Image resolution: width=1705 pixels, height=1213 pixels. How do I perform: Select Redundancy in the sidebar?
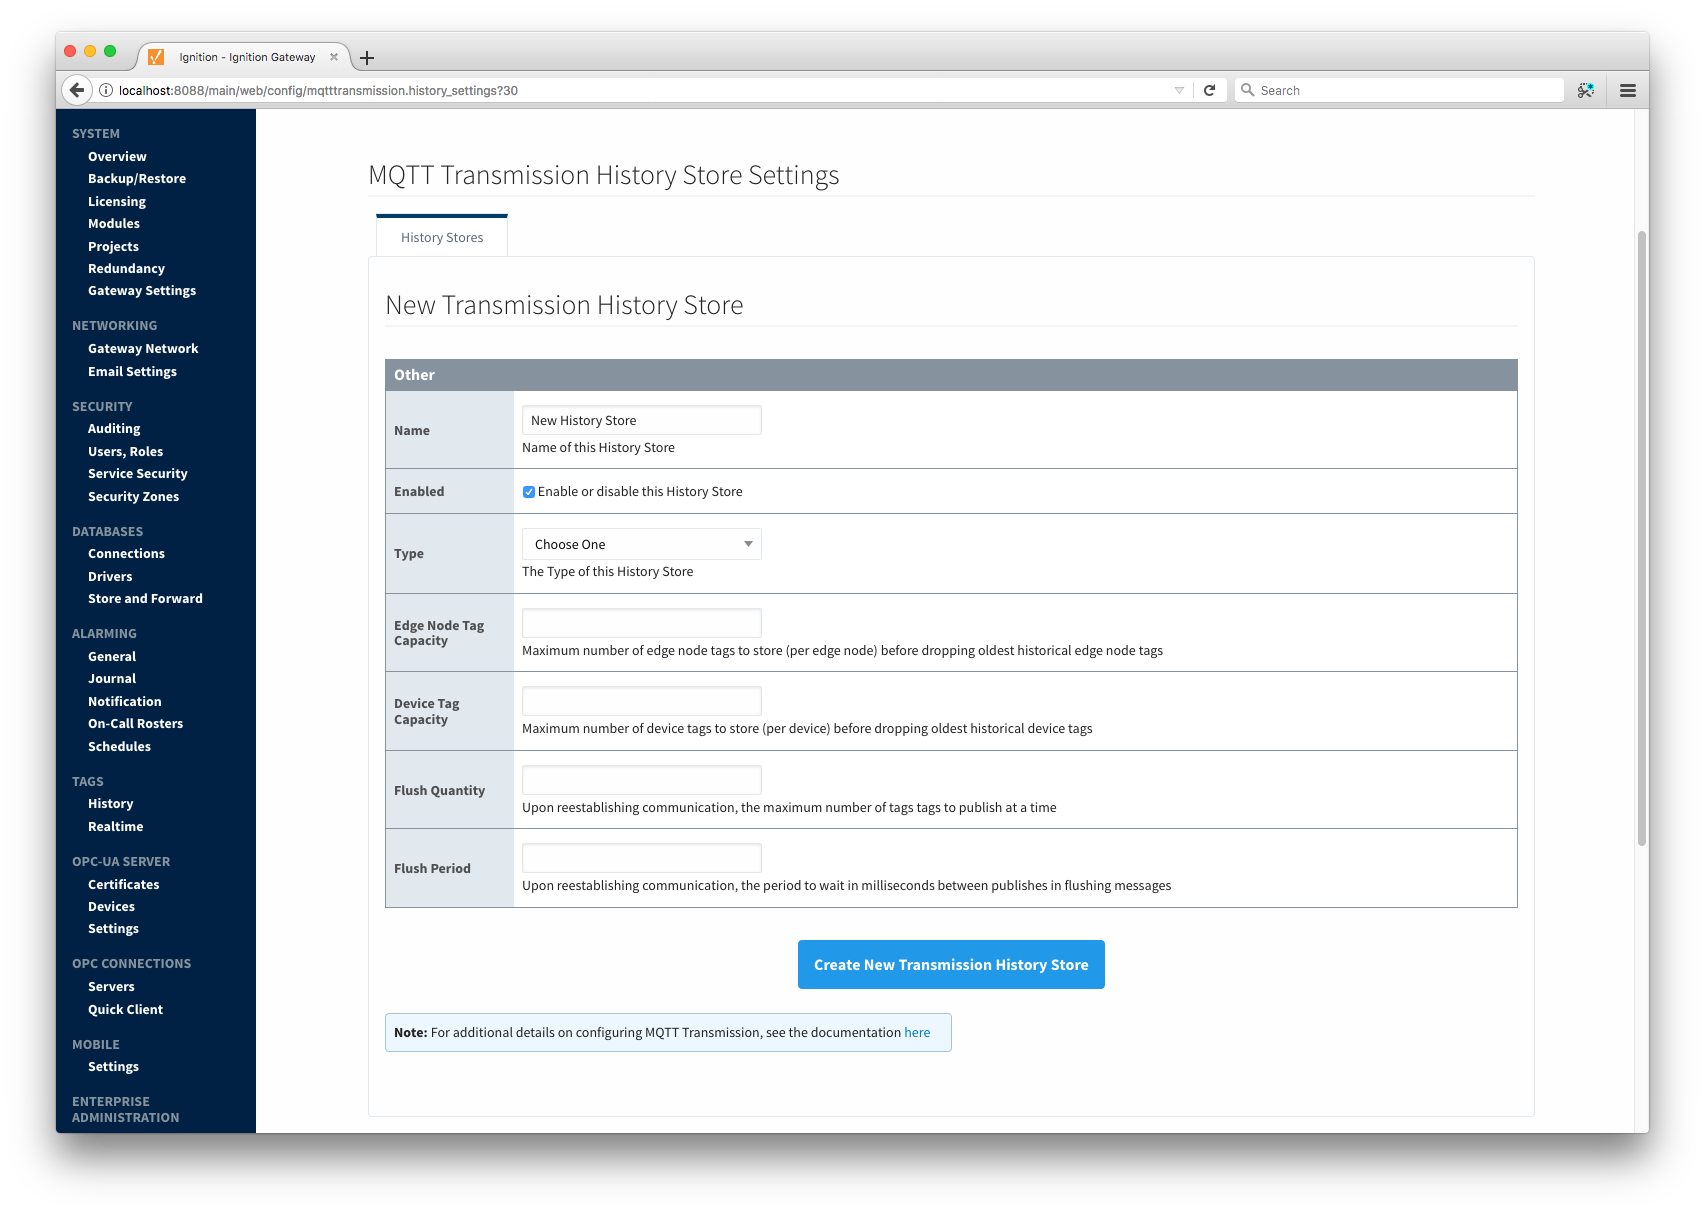(x=126, y=269)
